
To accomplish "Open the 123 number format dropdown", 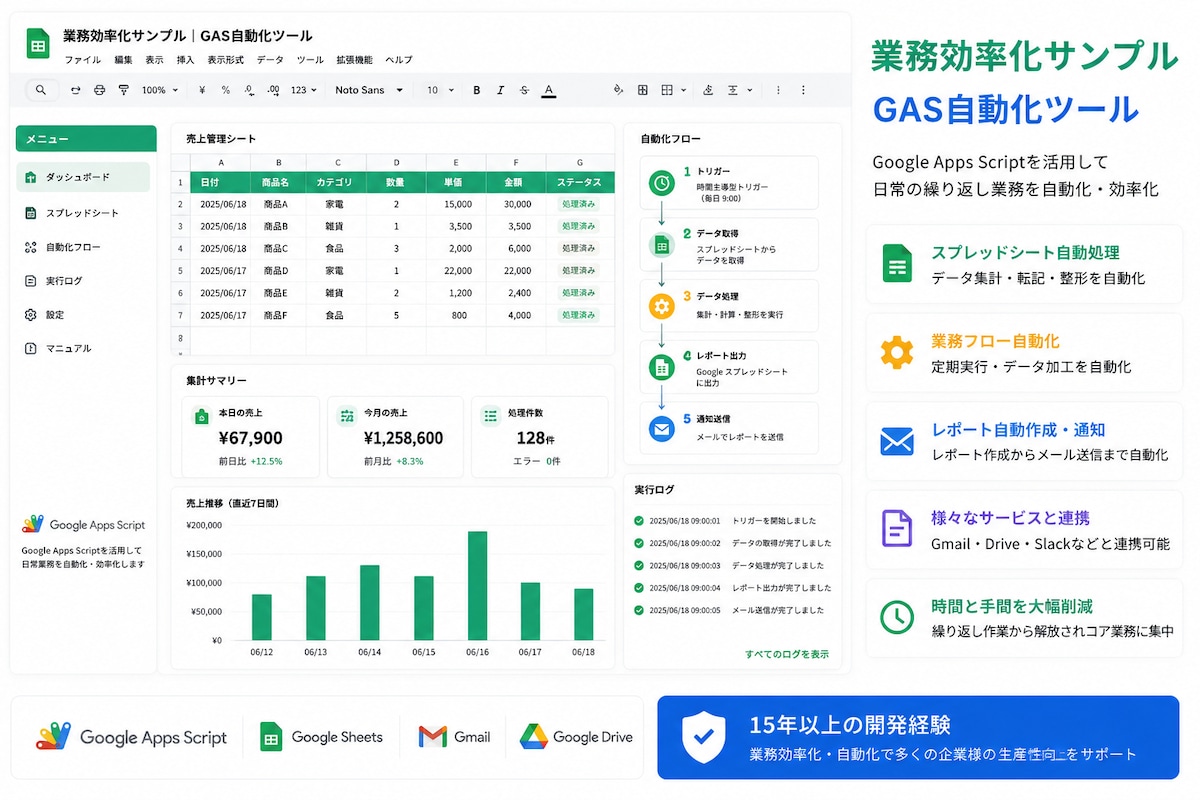I will coord(303,90).
